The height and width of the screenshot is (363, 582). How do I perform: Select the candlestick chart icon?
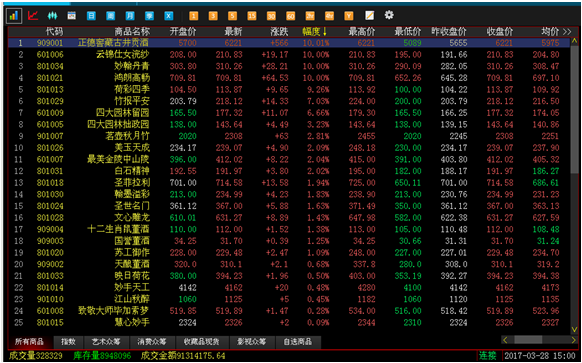coord(52,16)
